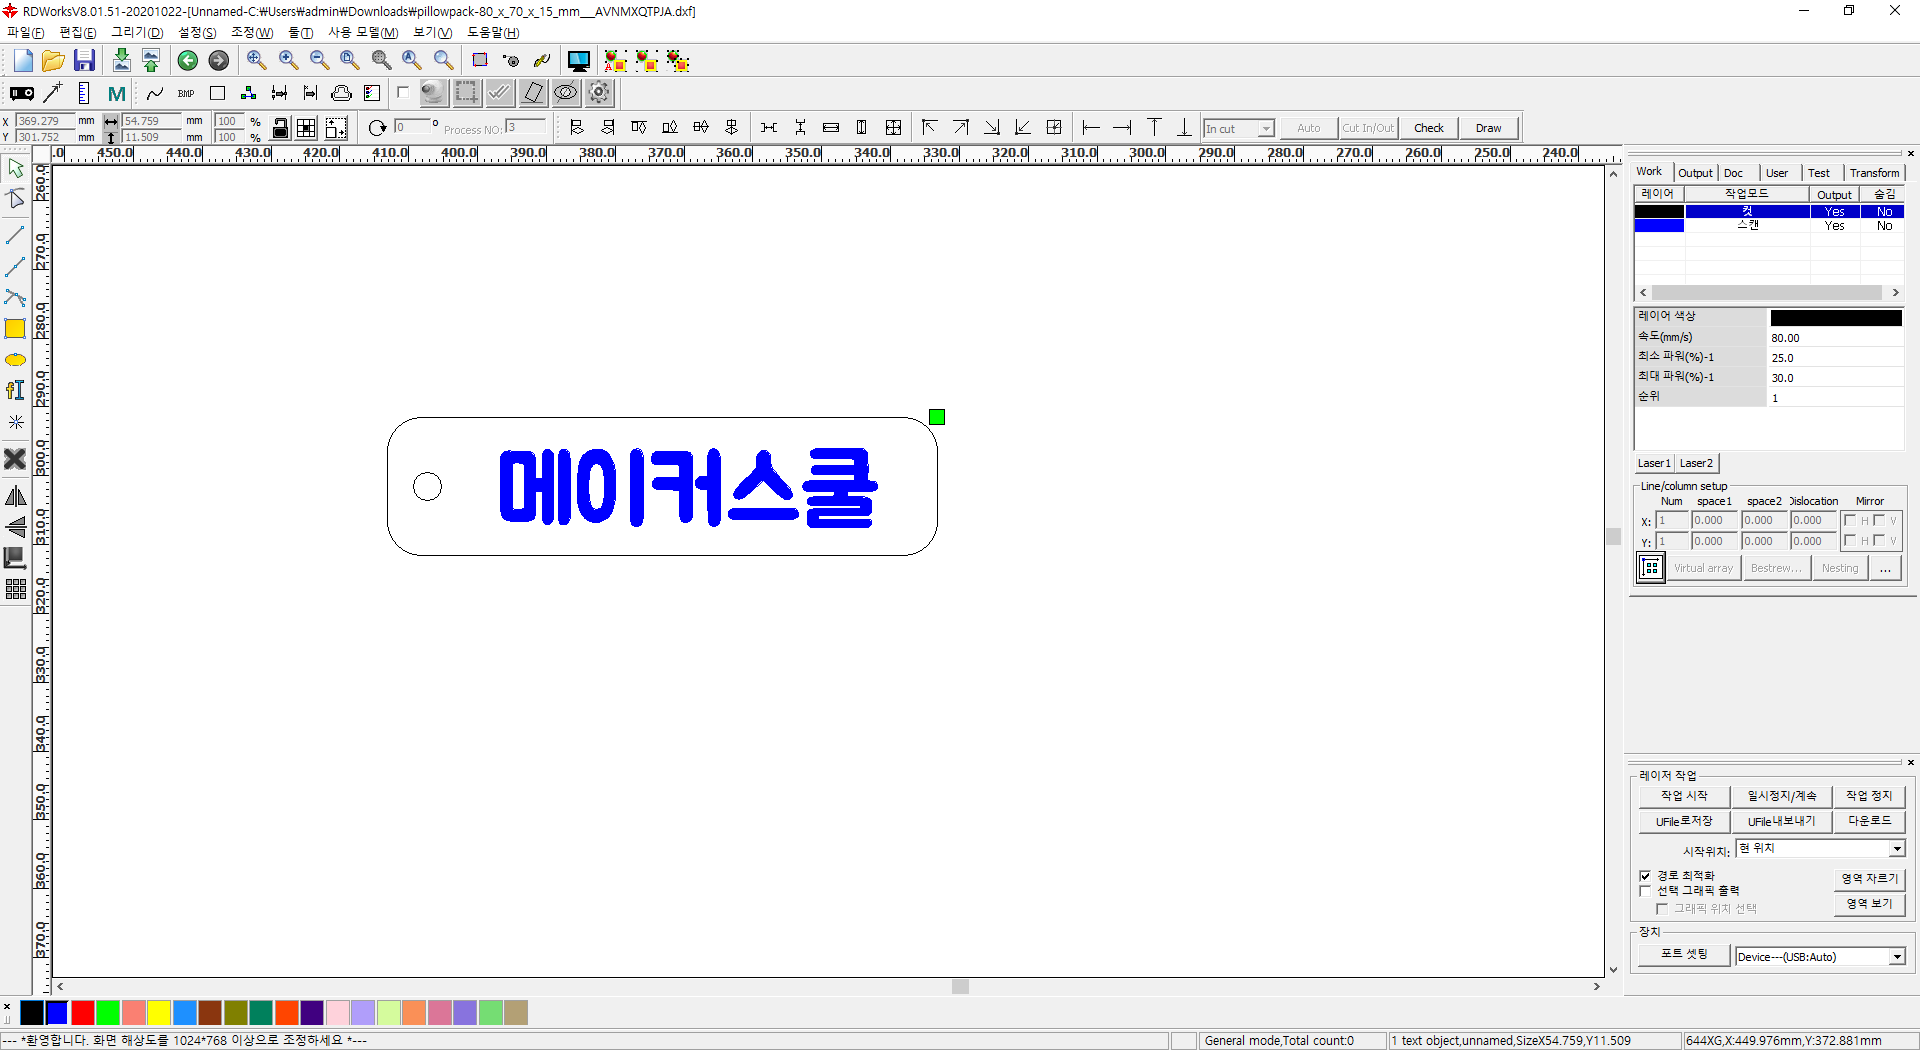Pick red swatch in color palette

pyautogui.click(x=83, y=1013)
